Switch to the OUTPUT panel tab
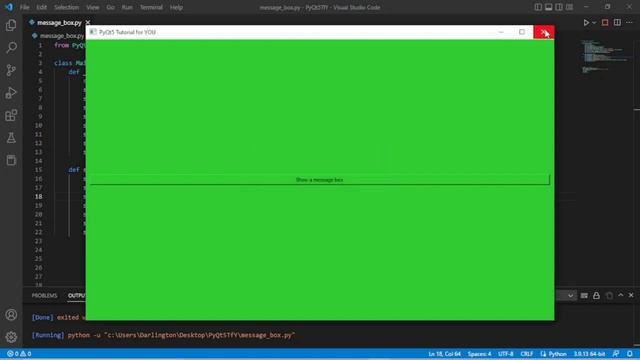The height and width of the screenshot is (360, 640). pyautogui.click(x=77, y=296)
